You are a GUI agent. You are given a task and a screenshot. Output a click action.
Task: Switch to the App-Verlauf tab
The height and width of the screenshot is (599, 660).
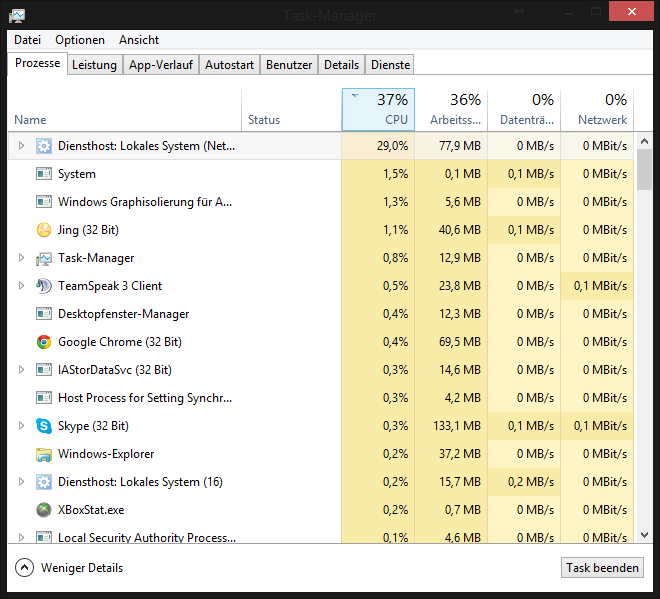161,65
